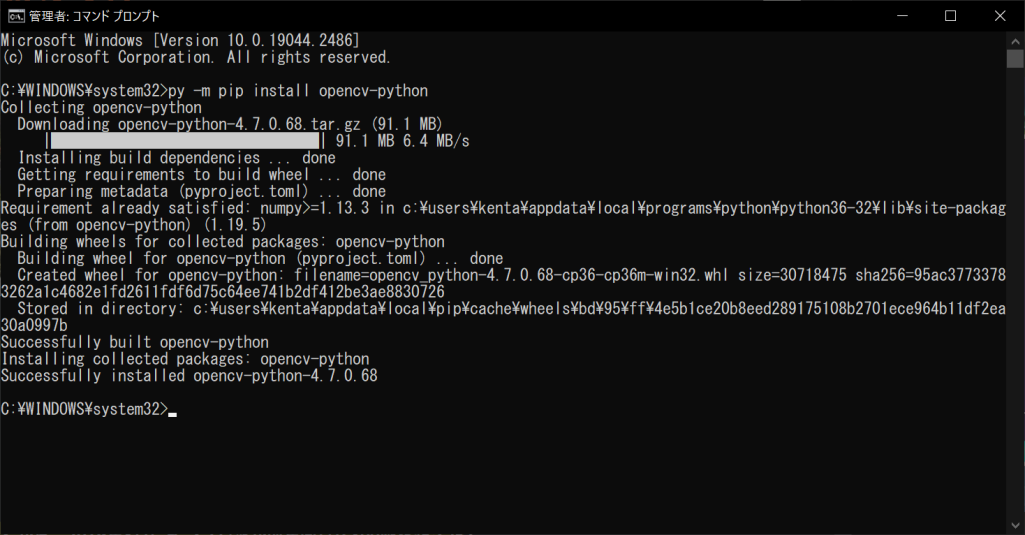1025x535 pixels.
Task: Click the vertical scrollbar thumb
Action: tap(1015, 58)
